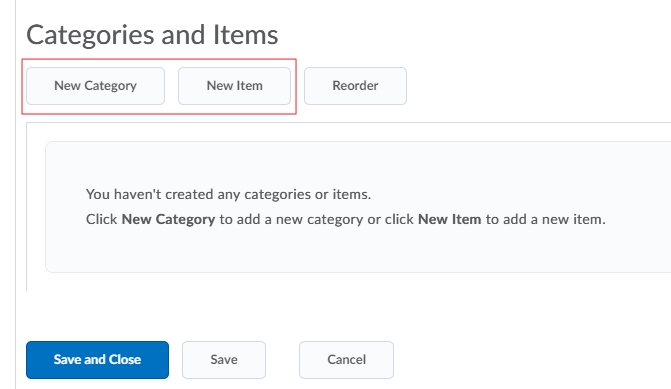This screenshot has width=671, height=389.
Task: Click the empty area below the empty-state message box
Action: [x=342, y=282]
